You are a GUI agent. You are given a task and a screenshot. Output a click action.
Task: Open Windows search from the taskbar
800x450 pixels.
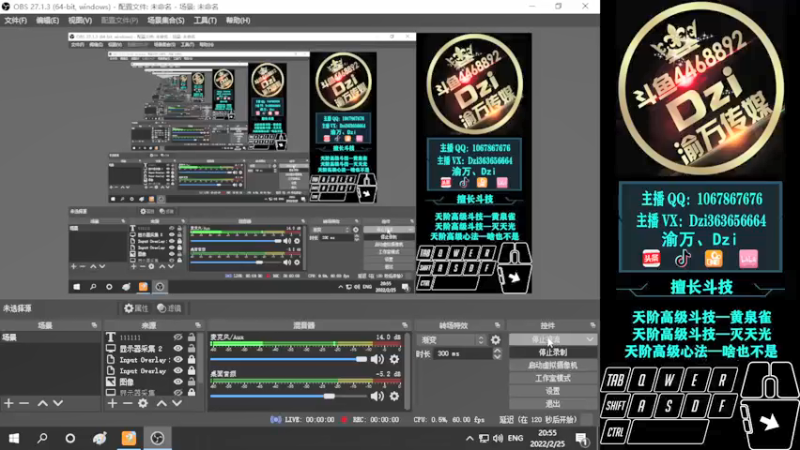tap(42, 438)
